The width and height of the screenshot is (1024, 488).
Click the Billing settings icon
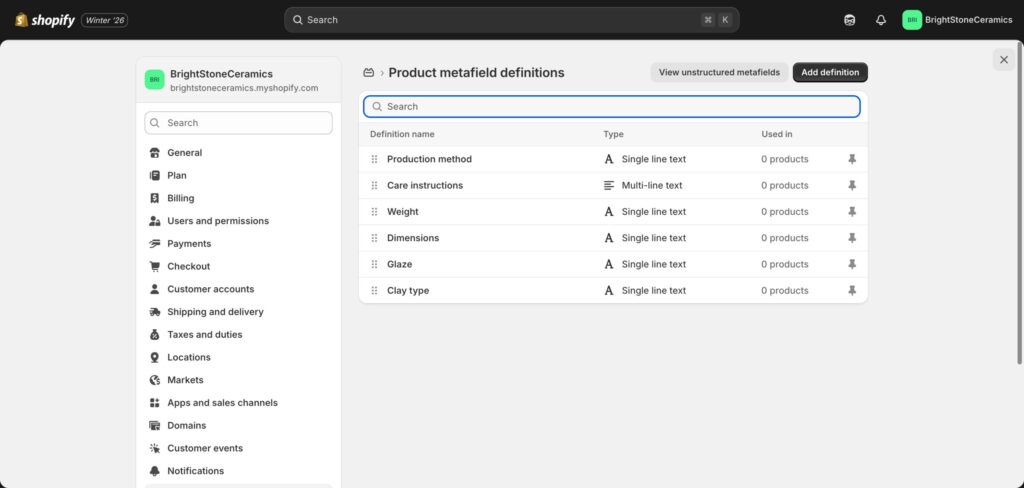click(x=155, y=198)
